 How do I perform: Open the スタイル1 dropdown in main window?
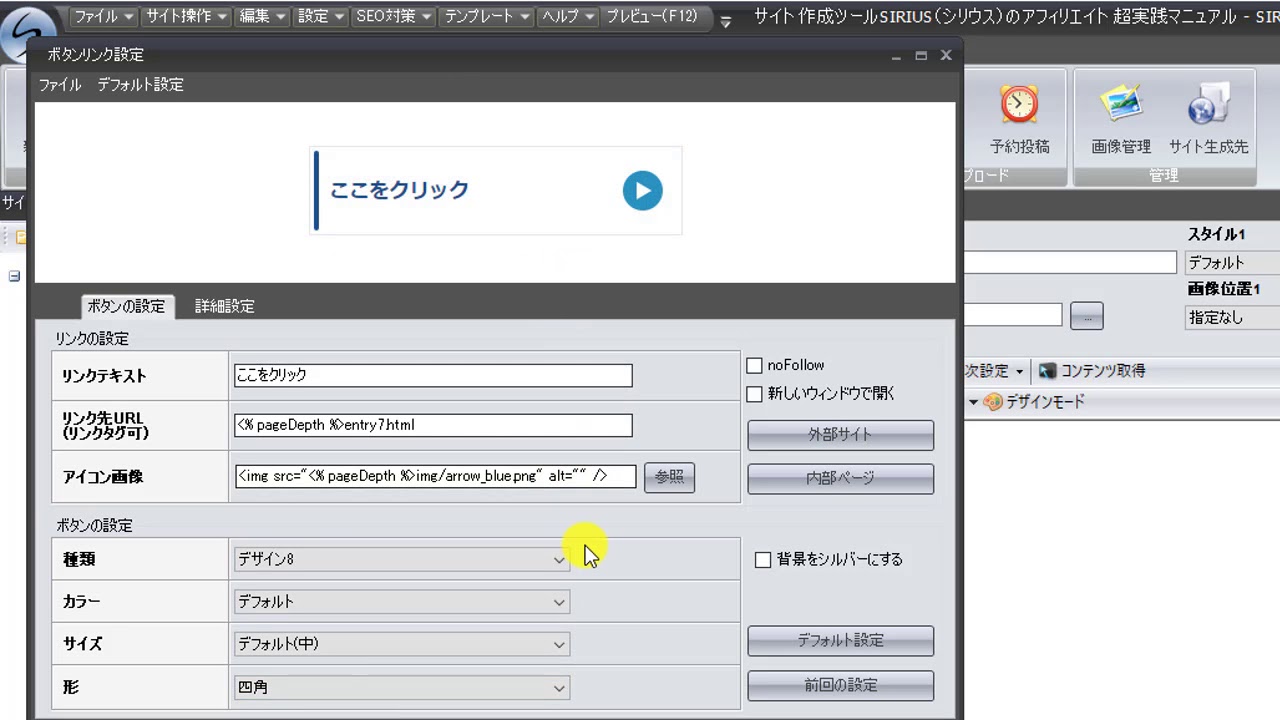coord(1232,263)
